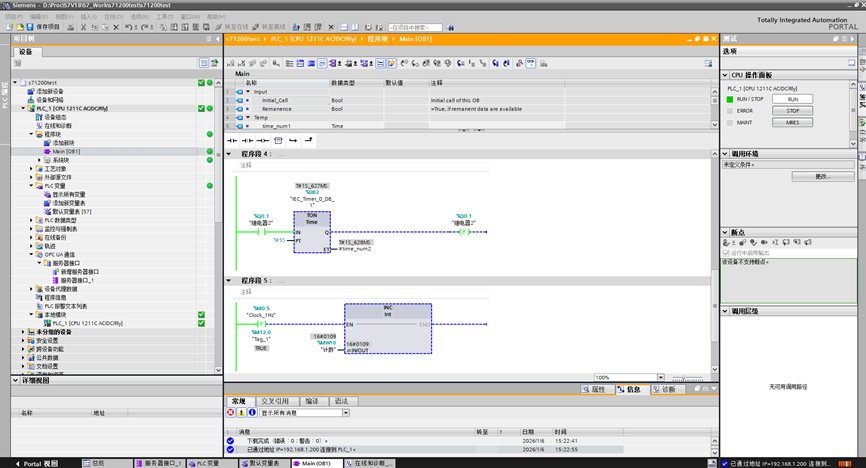Viewport: 866px width, 468px height.
Task: Select Main [OB1] in project tree
Action: tap(66, 151)
